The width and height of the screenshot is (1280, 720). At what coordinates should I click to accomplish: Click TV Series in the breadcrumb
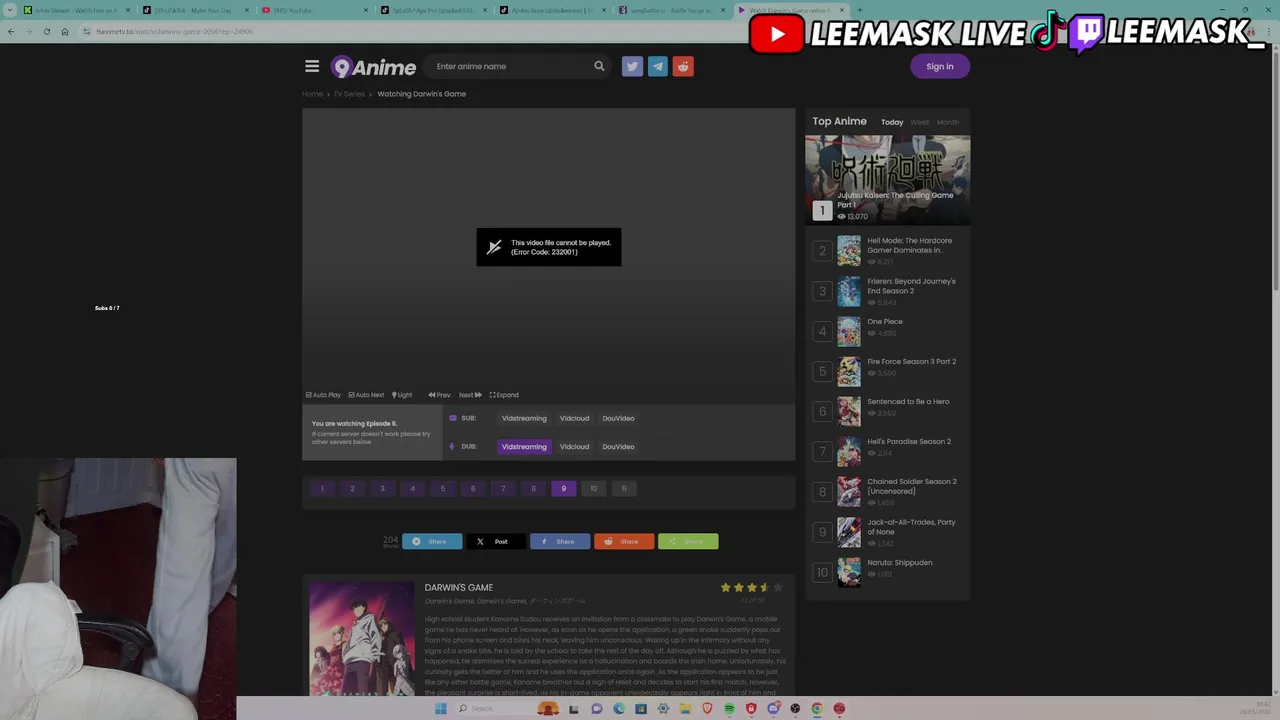[349, 94]
